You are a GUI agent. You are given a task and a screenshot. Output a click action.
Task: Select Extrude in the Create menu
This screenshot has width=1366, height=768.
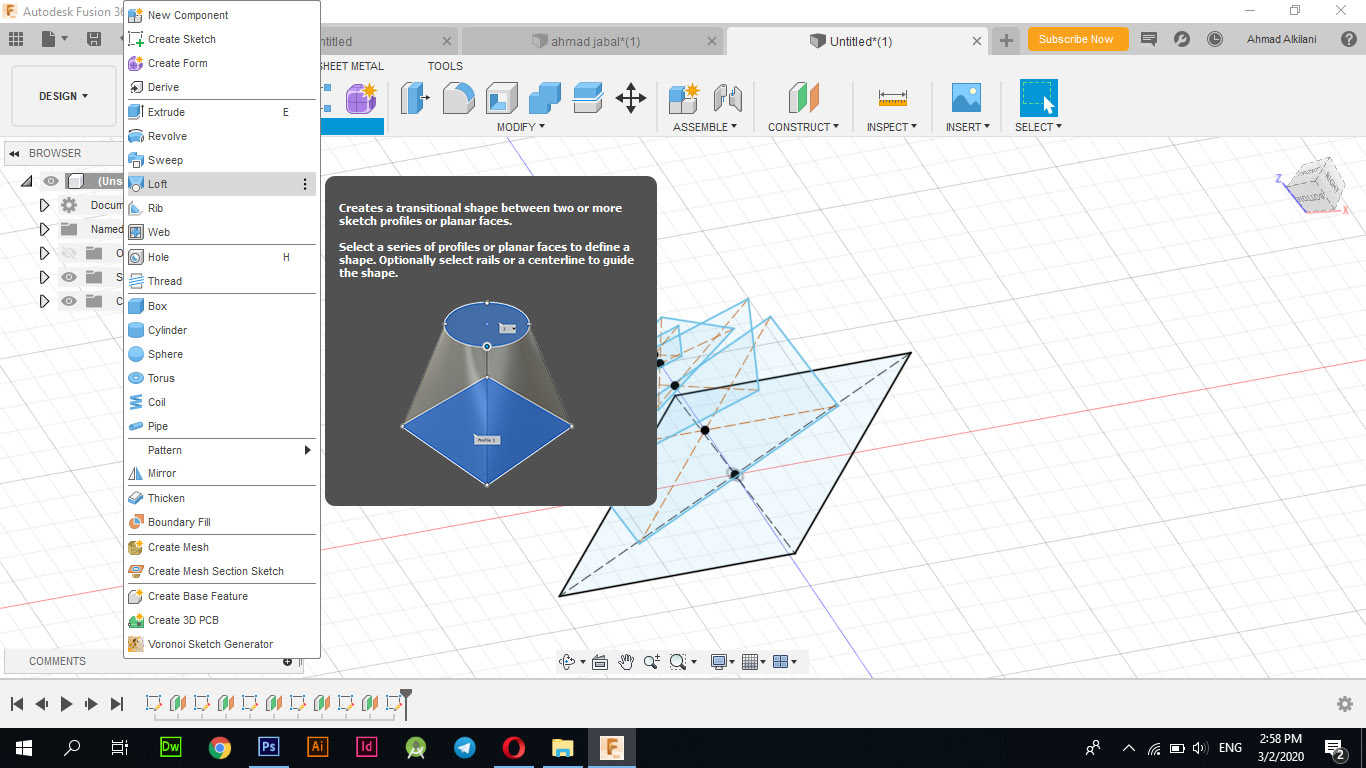[x=220, y=112]
